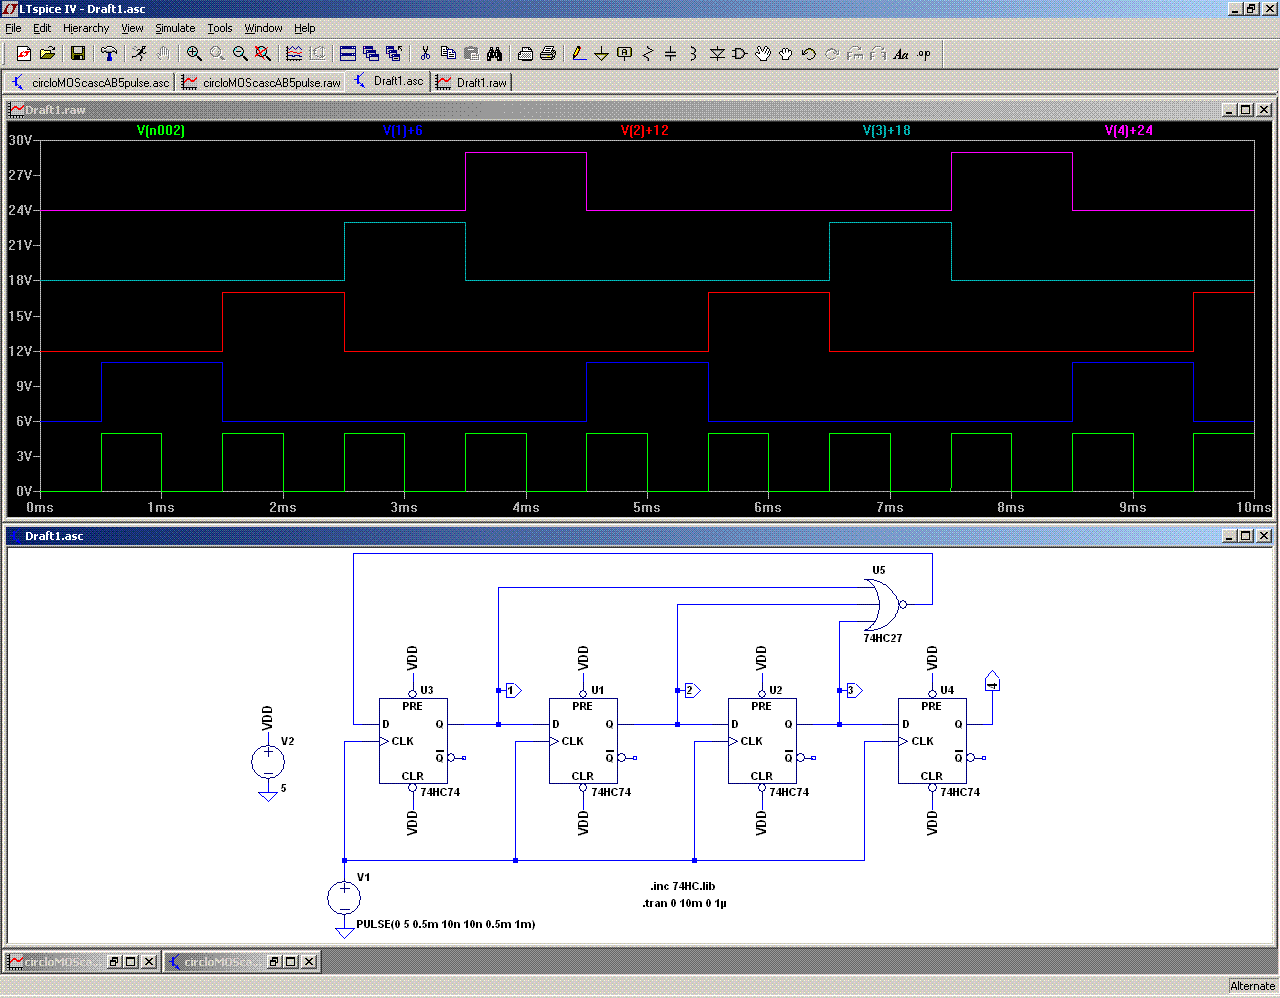
Task: Choose the Place Ground symbol tool
Action: 601,54
